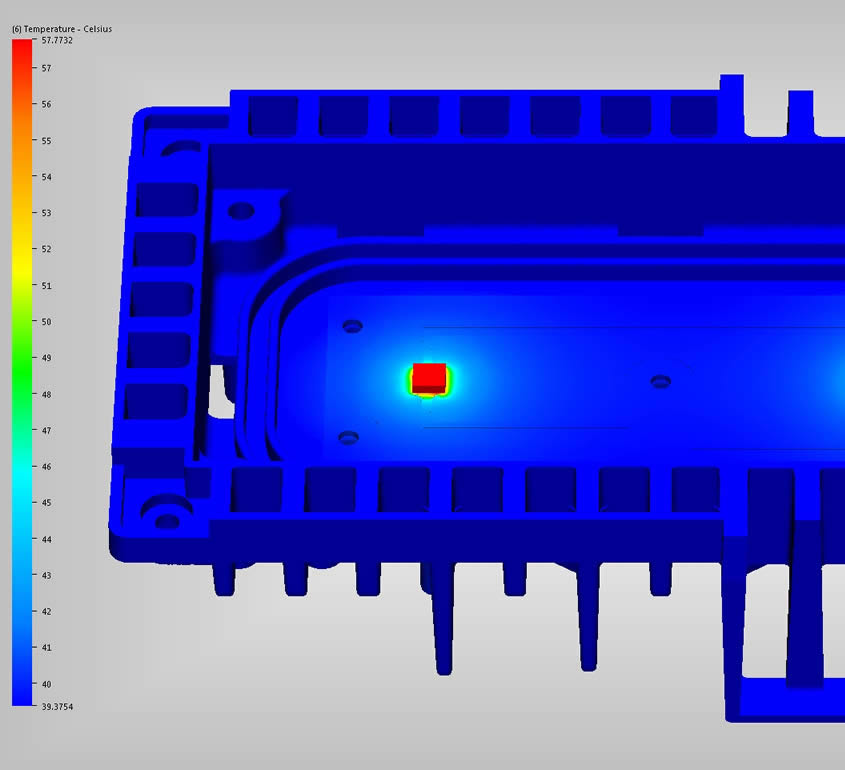The height and width of the screenshot is (770, 845).
Task: Click the maximum legend value 57.7732
Action: 57,40
